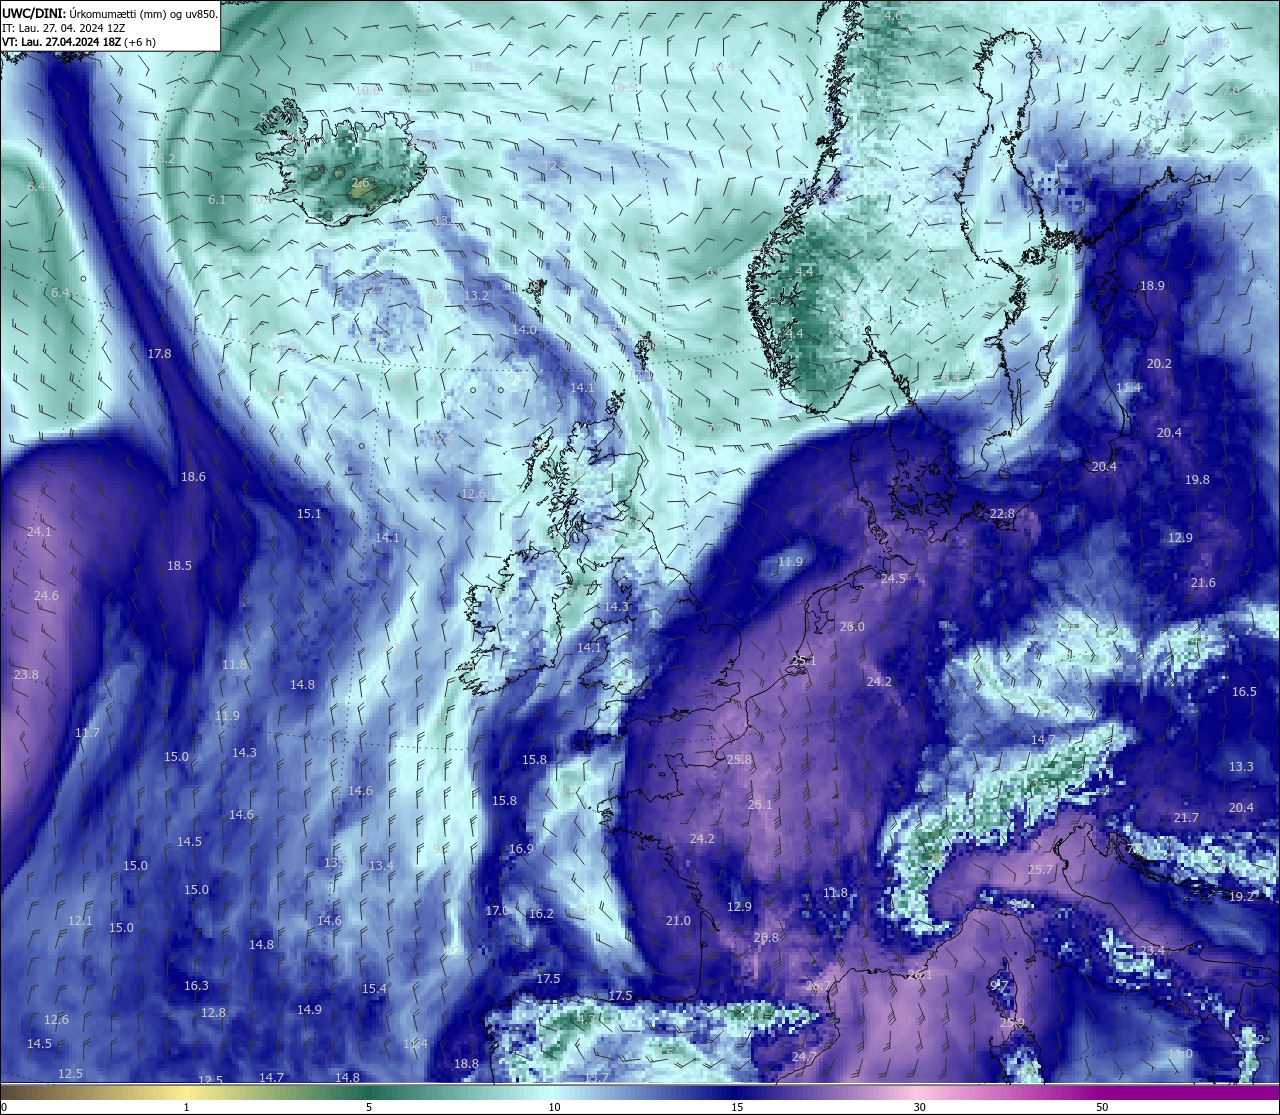
Task: Click the 23.8 map value
Action: point(26,675)
